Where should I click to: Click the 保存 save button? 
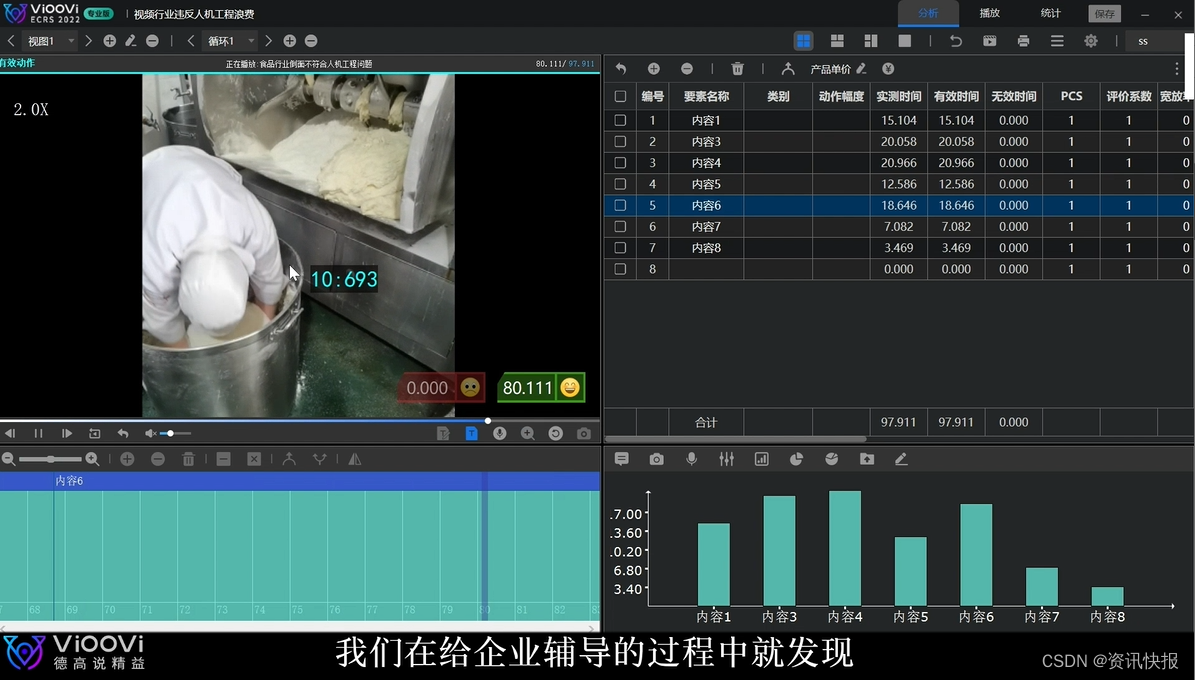tap(1104, 14)
